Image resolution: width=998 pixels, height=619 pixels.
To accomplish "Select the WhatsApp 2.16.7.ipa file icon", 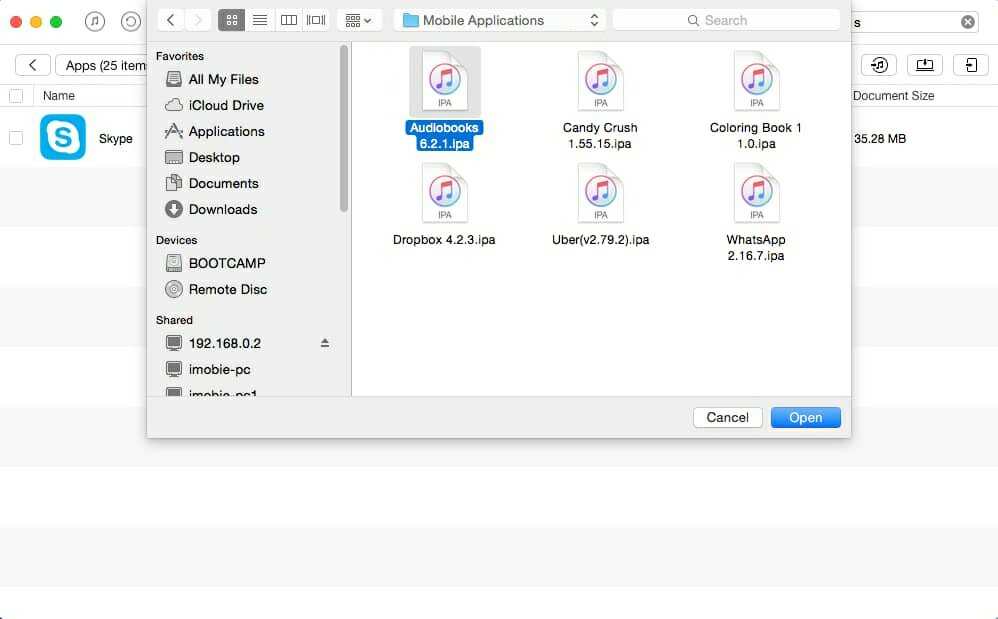I will [756, 193].
